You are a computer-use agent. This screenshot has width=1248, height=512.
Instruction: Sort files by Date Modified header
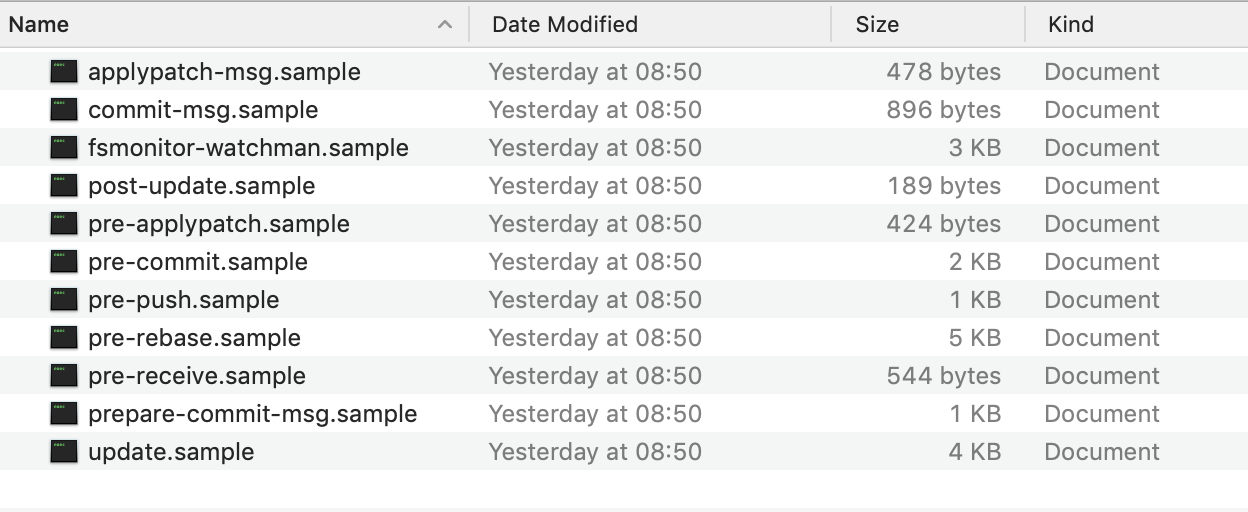(x=564, y=25)
